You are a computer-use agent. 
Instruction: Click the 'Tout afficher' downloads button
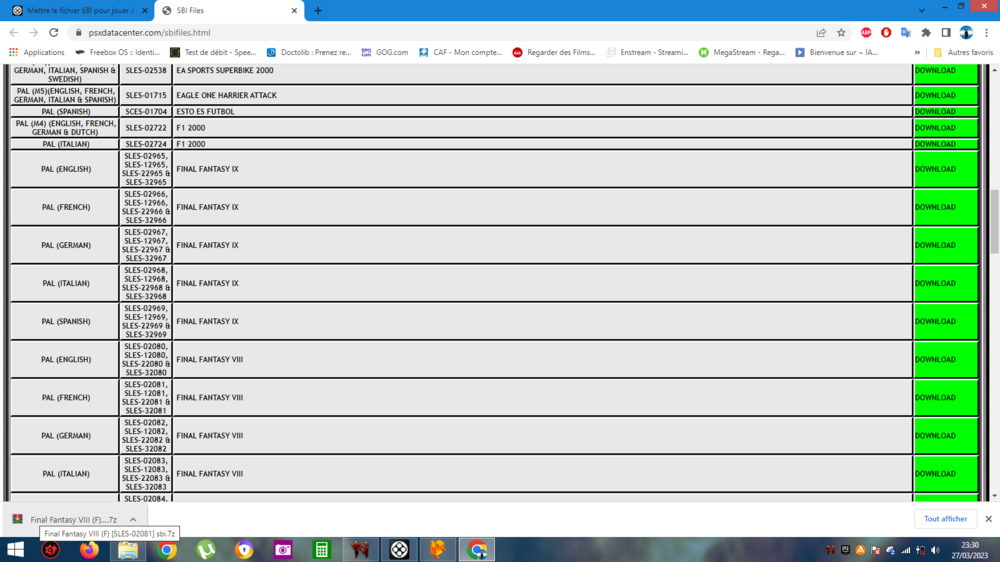point(945,519)
